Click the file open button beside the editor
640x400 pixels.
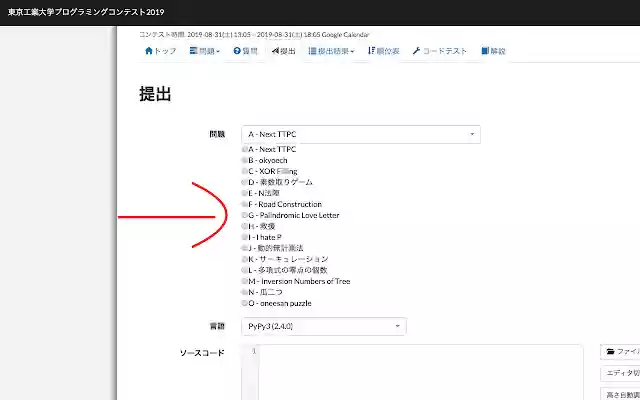tap(620, 352)
